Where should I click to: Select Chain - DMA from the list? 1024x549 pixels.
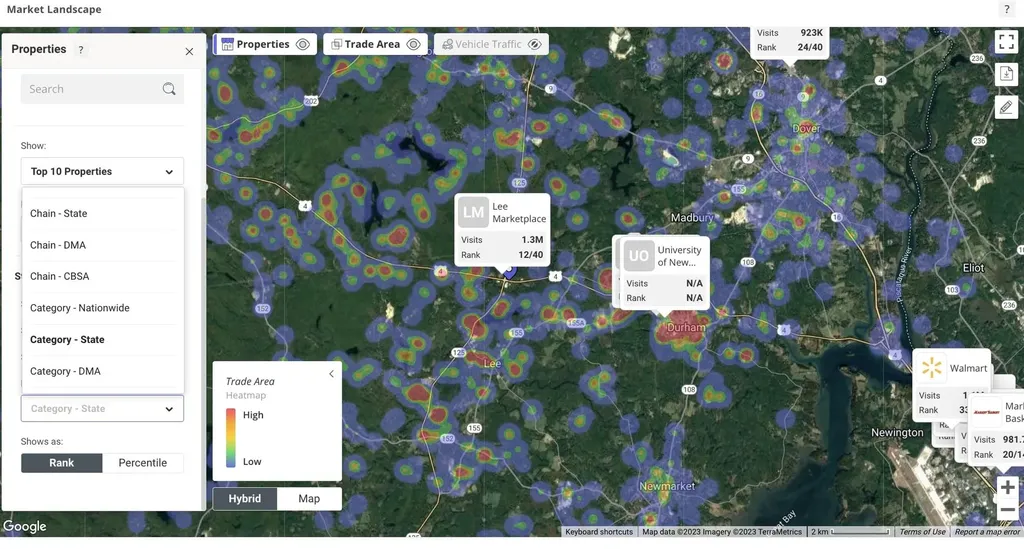pyautogui.click(x=58, y=245)
